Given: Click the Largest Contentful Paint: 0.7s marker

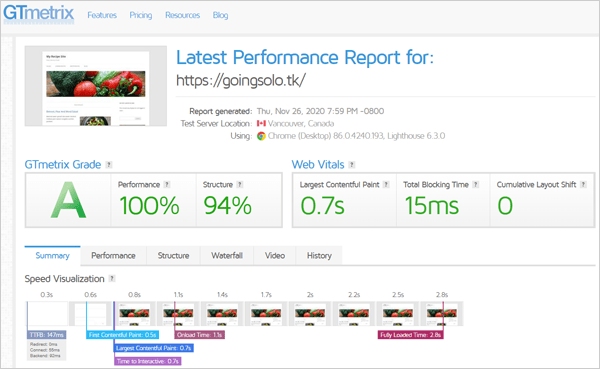Looking at the screenshot, I should (154, 348).
